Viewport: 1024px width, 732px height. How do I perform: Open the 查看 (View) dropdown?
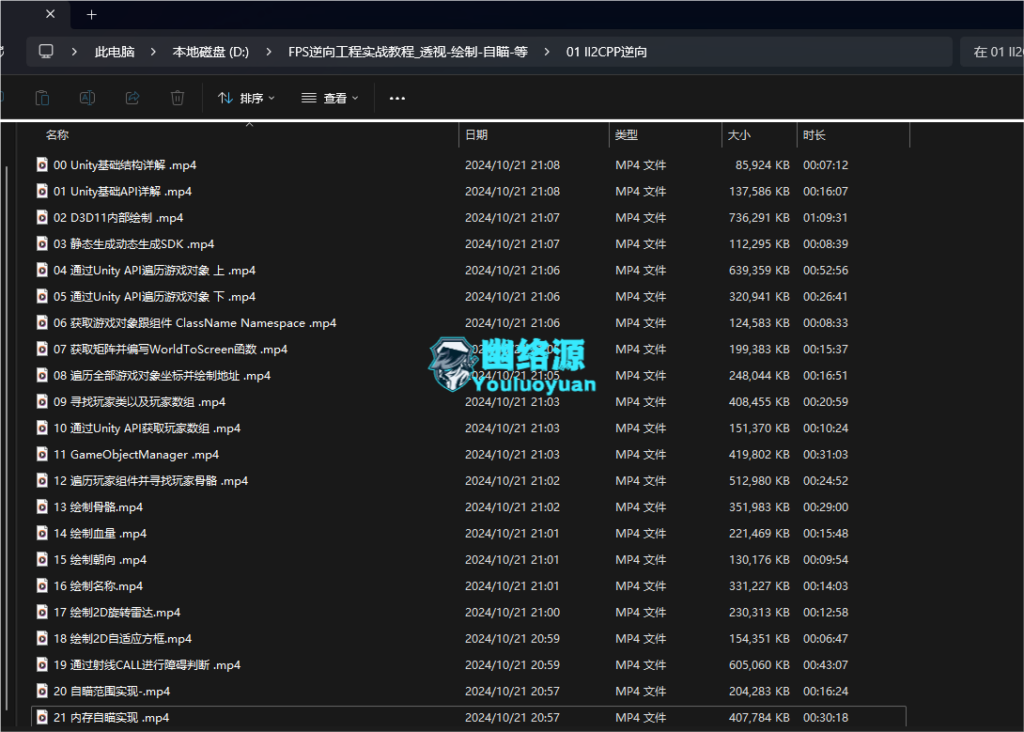tap(330, 98)
